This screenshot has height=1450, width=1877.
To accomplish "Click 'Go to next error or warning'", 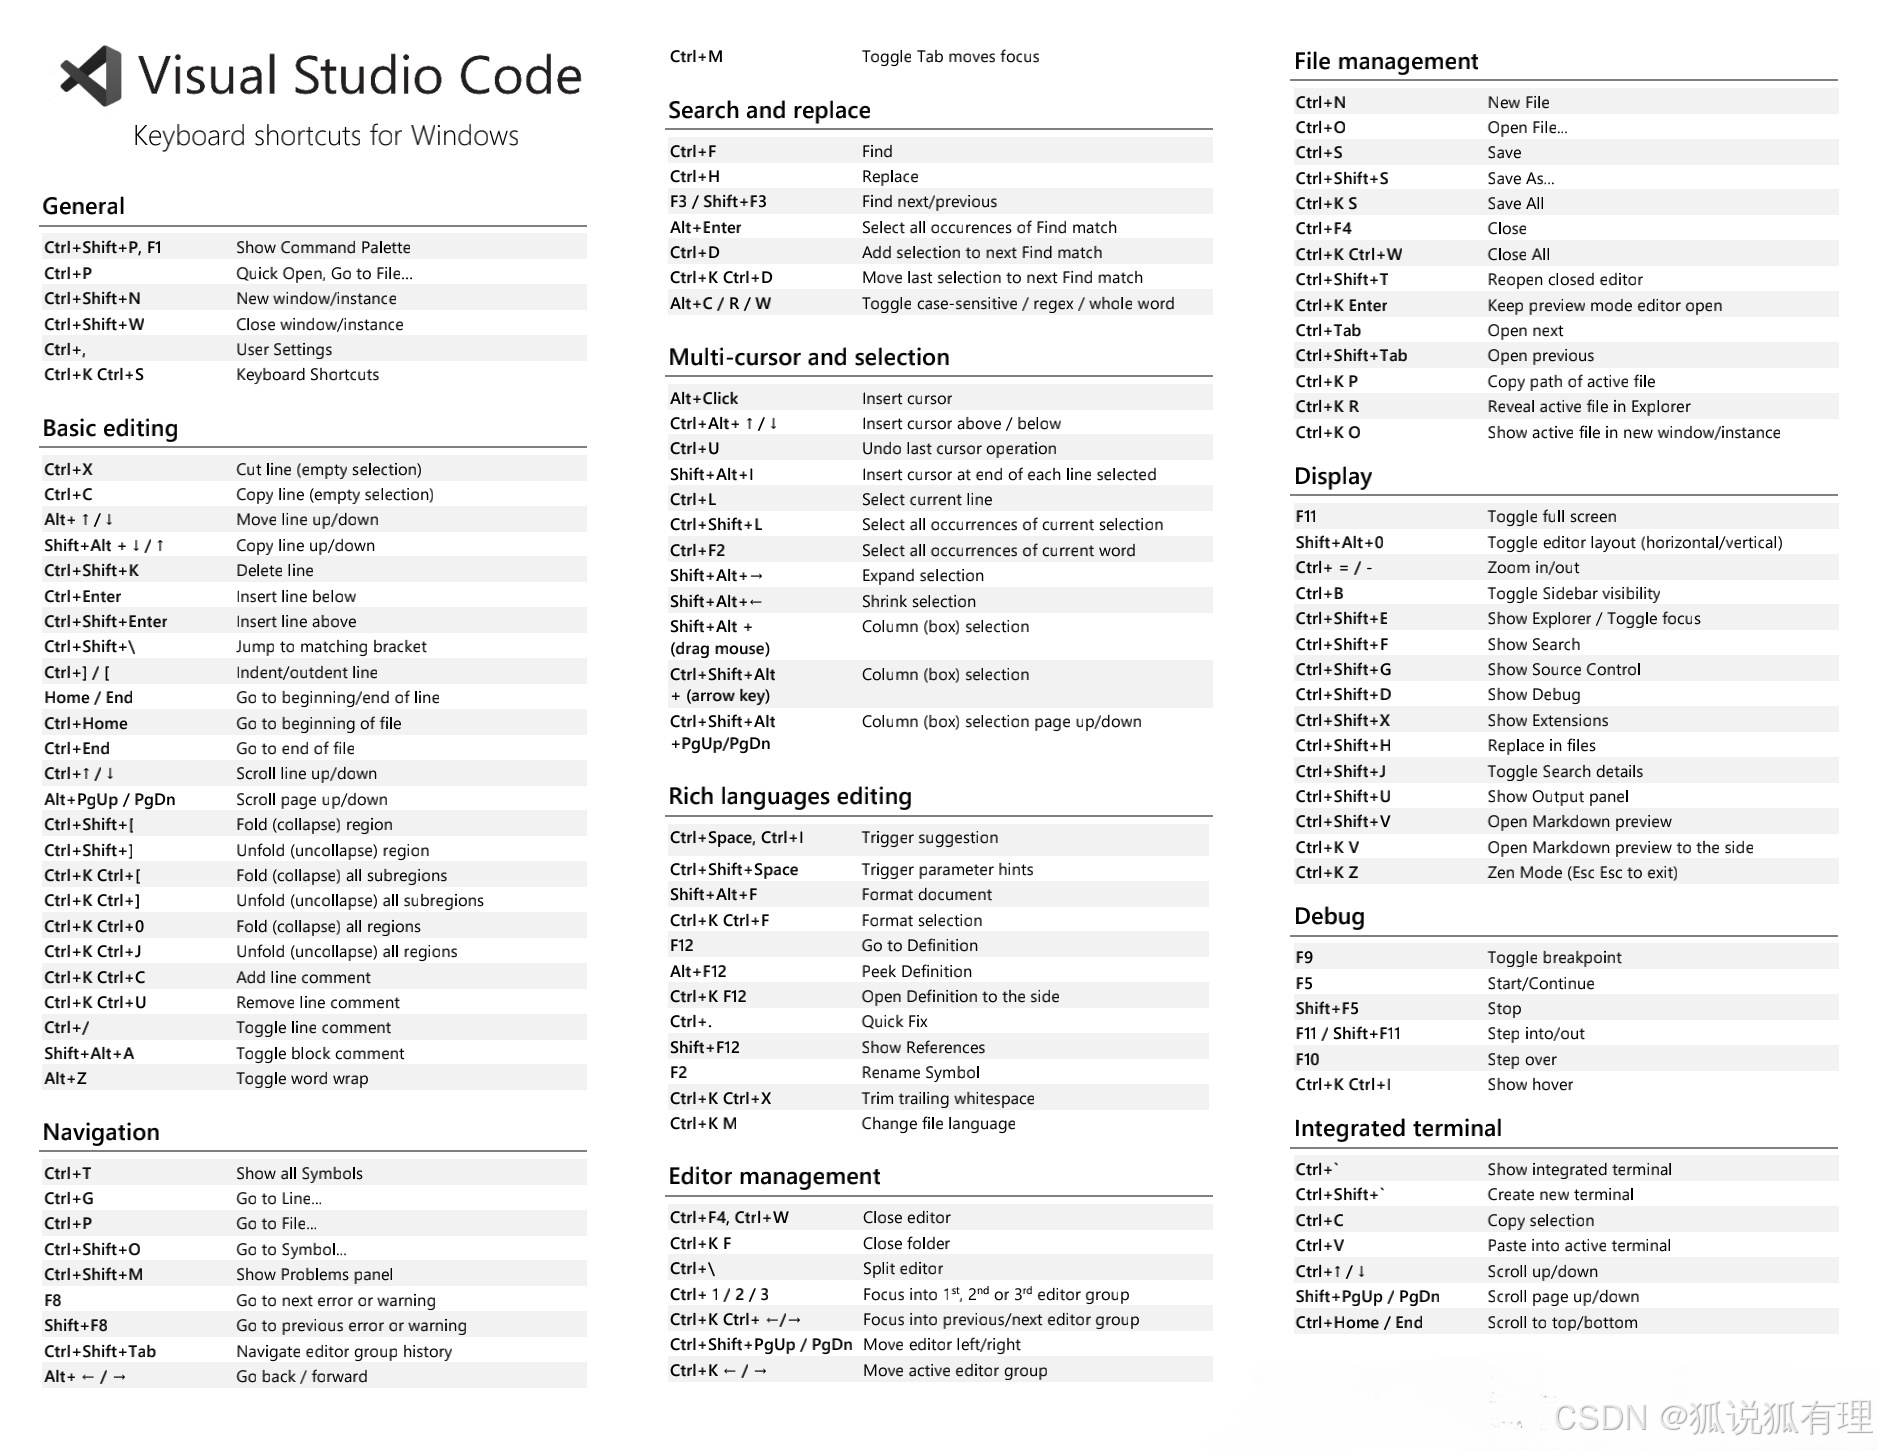I will pos(335,1300).
